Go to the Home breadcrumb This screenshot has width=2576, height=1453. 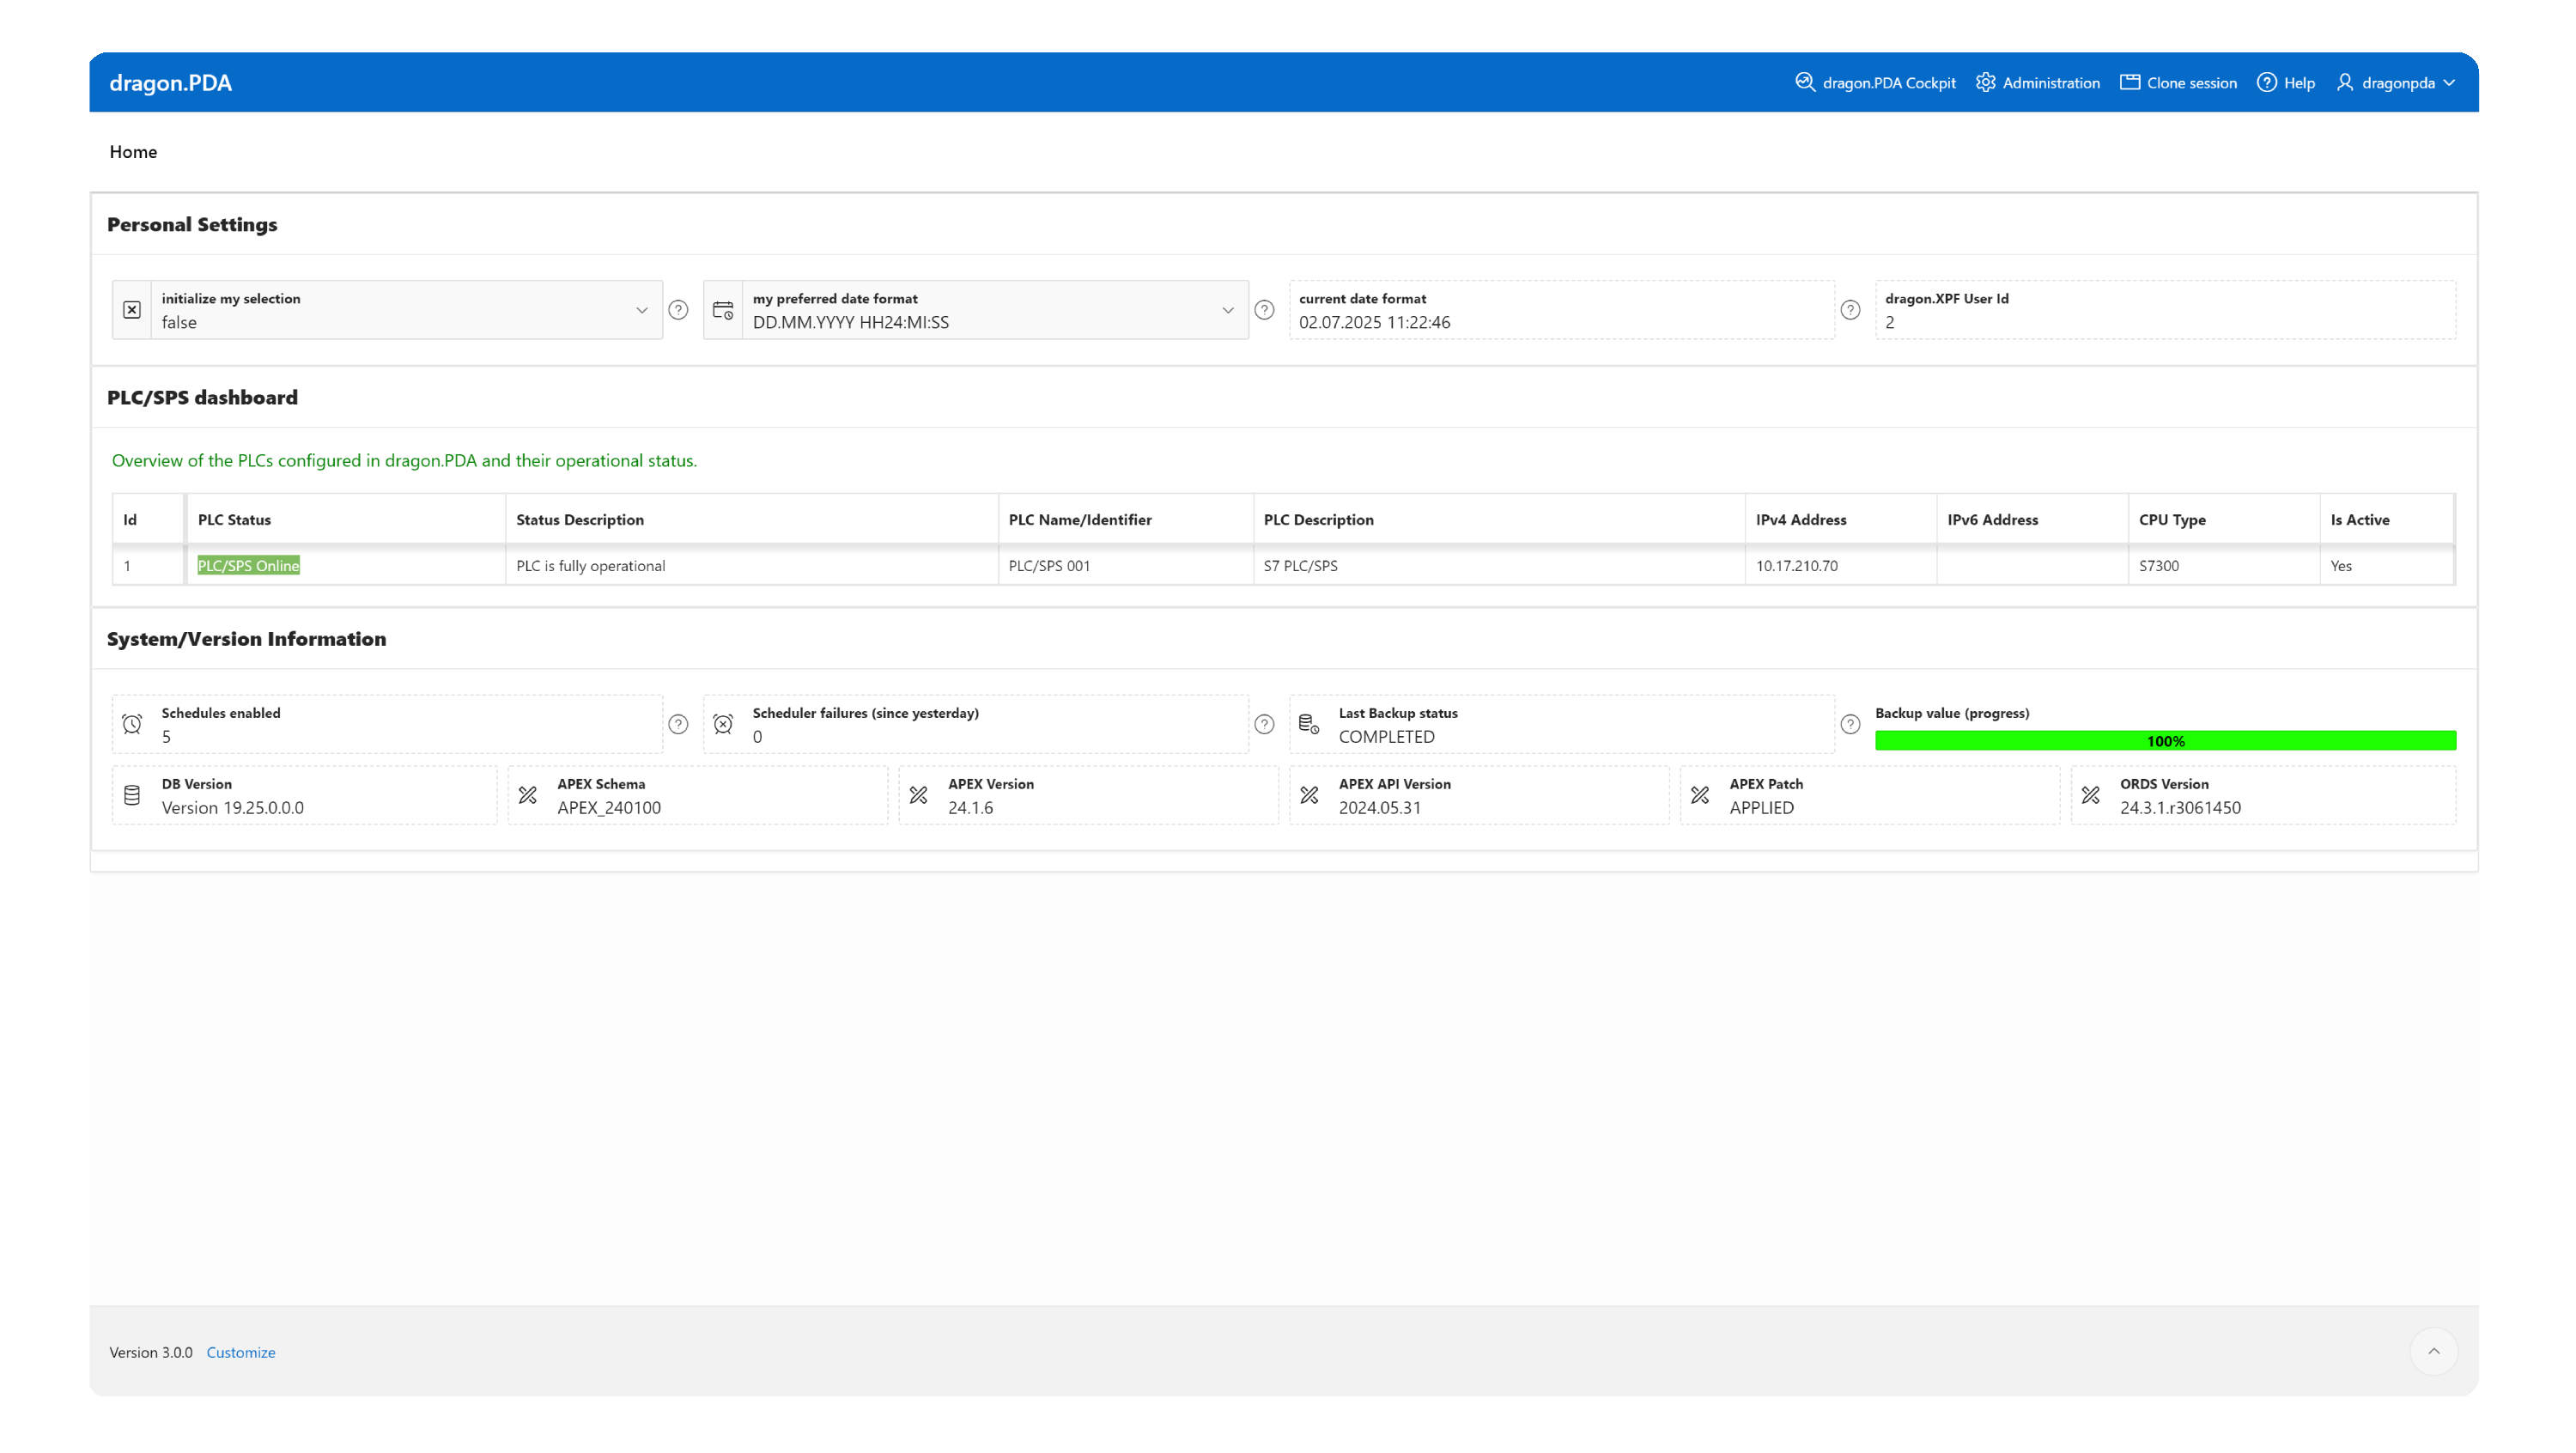133,152
